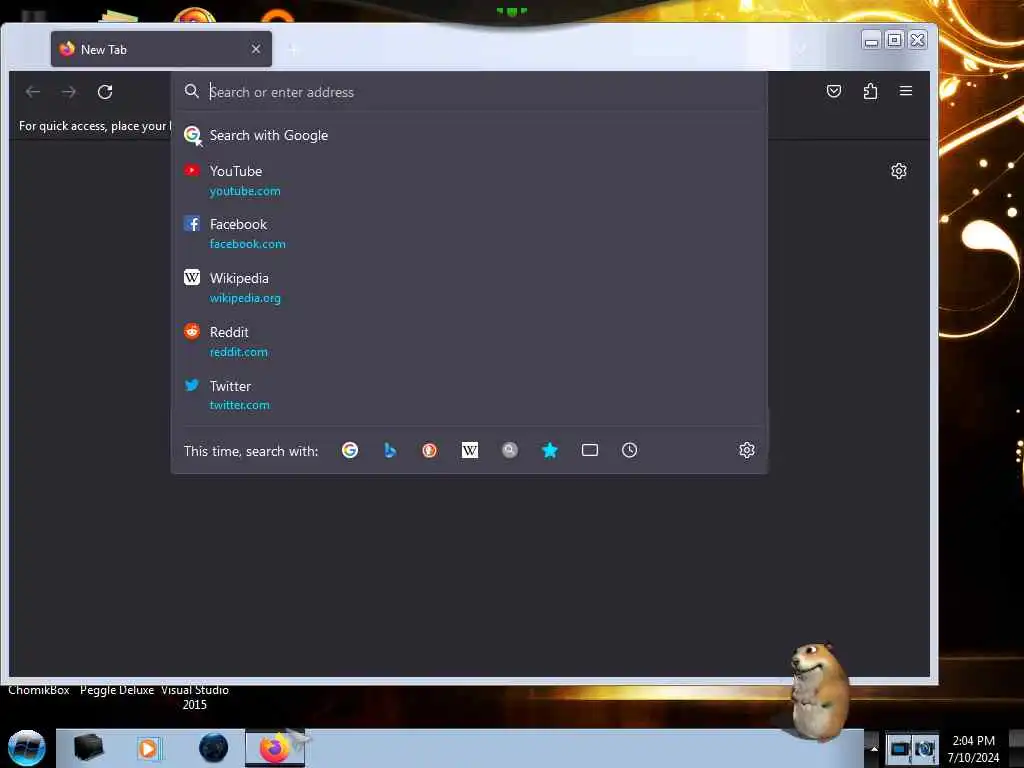Go back with the back arrow
The width and height of the screenshot is (1024, 768).
33,91
